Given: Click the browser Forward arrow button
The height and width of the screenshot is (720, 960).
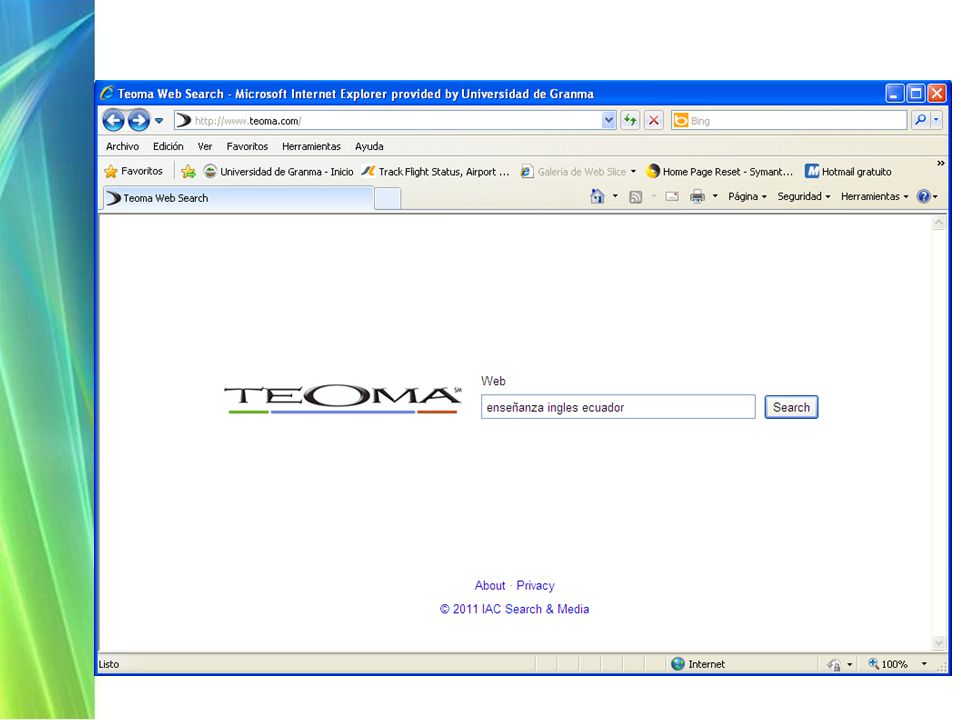Looking at the screenshot, I should coord(138,121).
